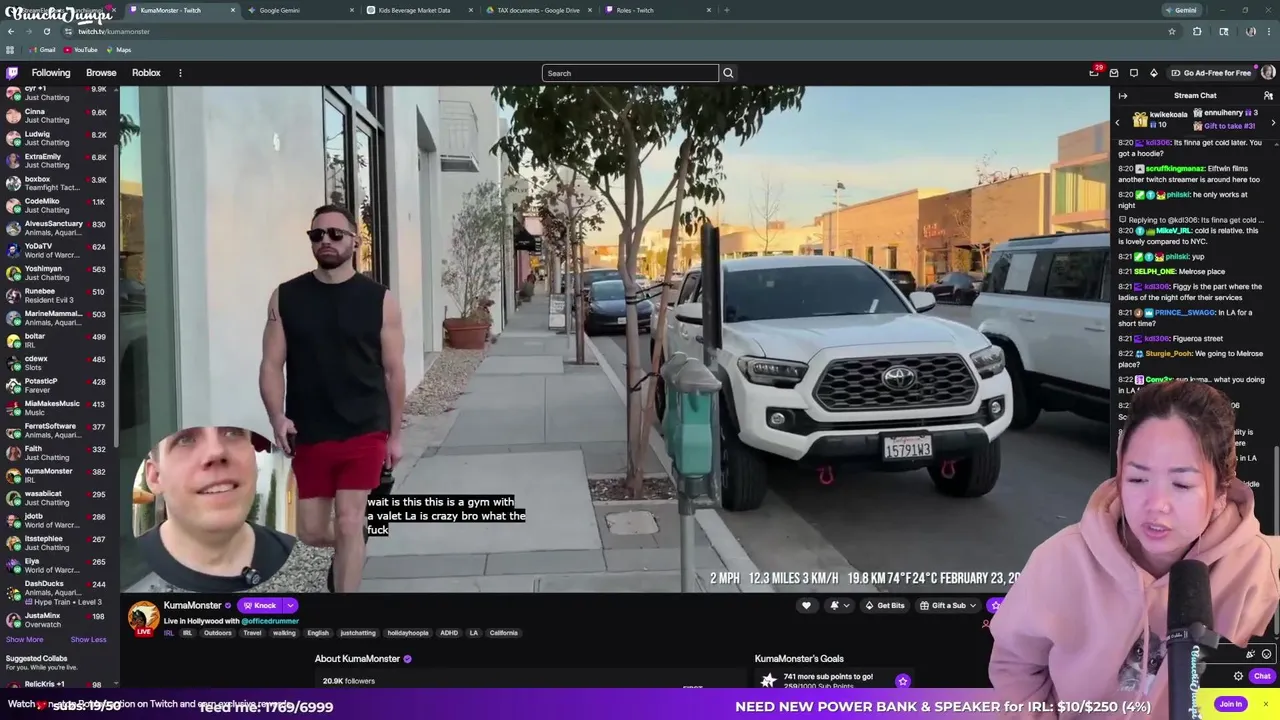This screenshot has height=720, width=1280.
Task: Open the browser extensions puzzle icon
Action: [1197, 31]
